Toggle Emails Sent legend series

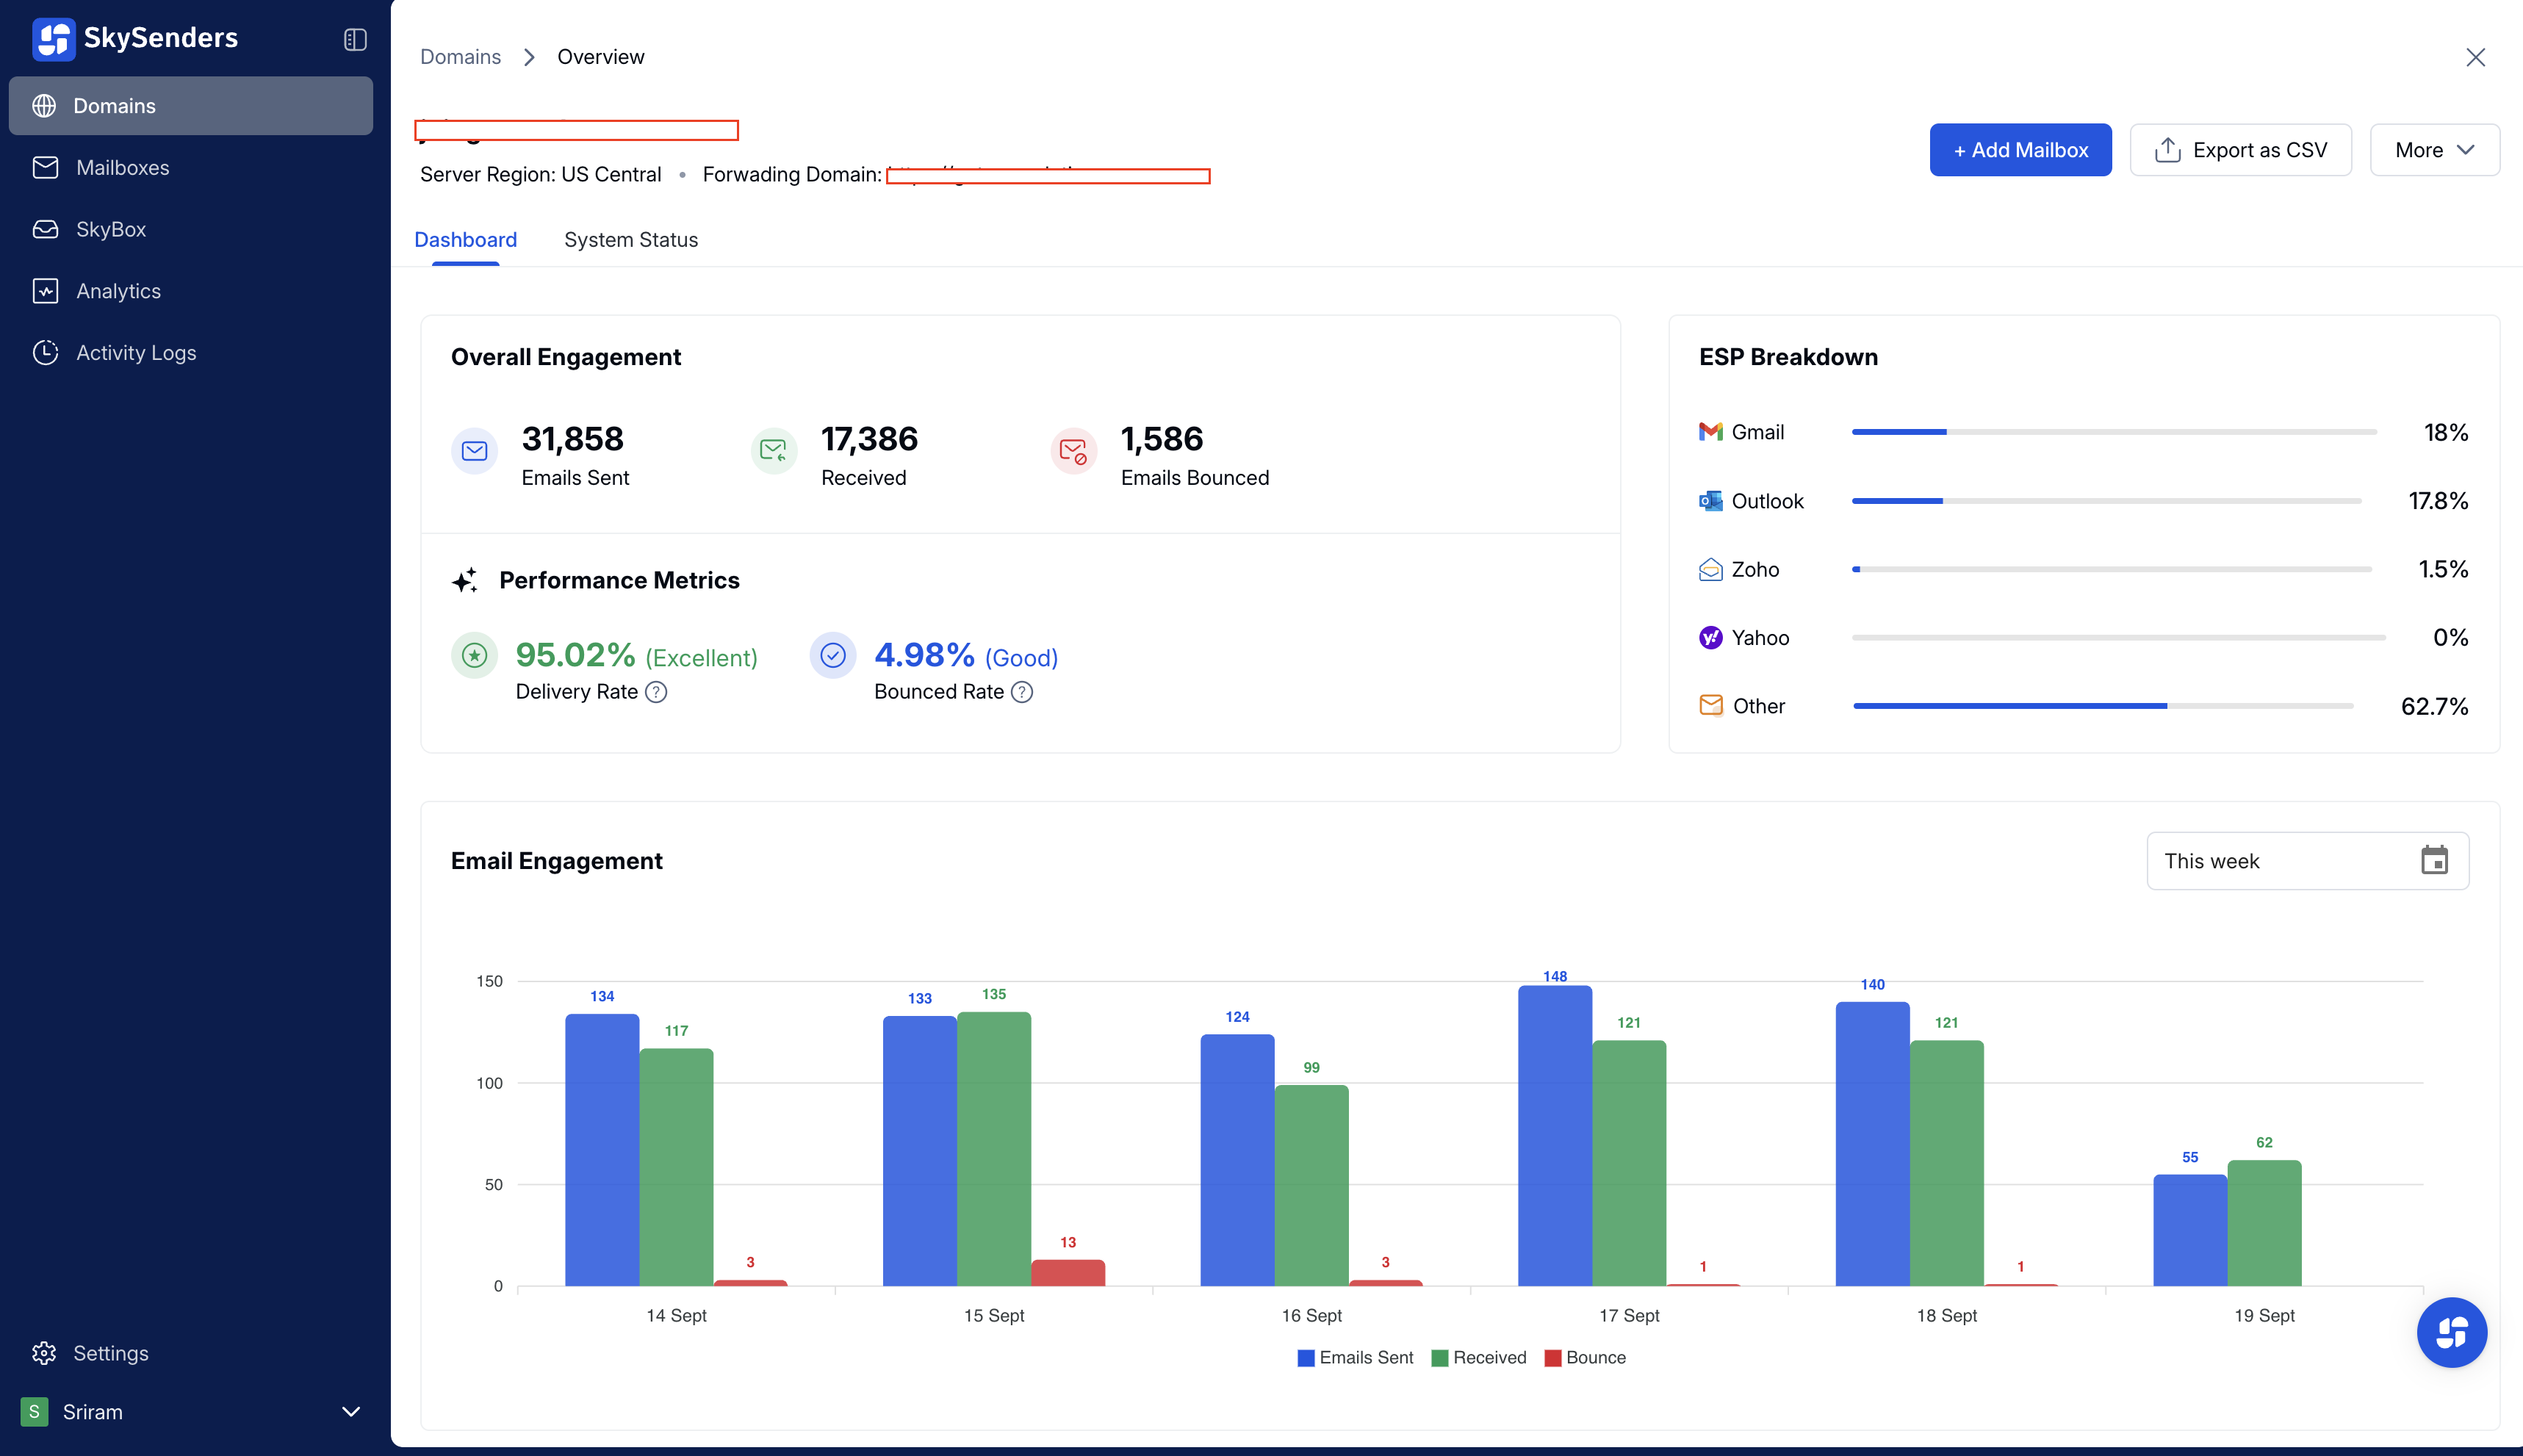[x=1355, y=1357]
